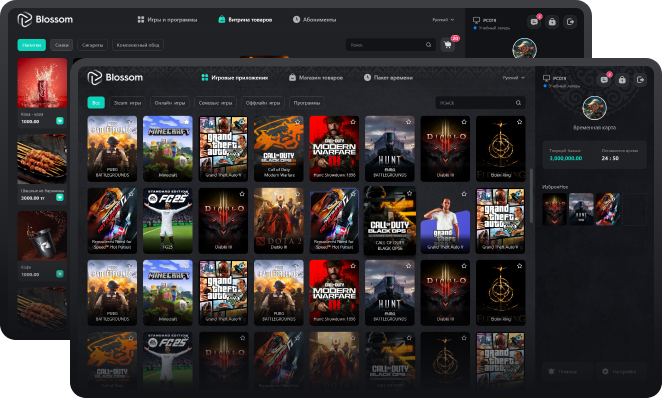Click the green add button under Coca-Cola
Screen dimensions: 662x398
(60, 121)
